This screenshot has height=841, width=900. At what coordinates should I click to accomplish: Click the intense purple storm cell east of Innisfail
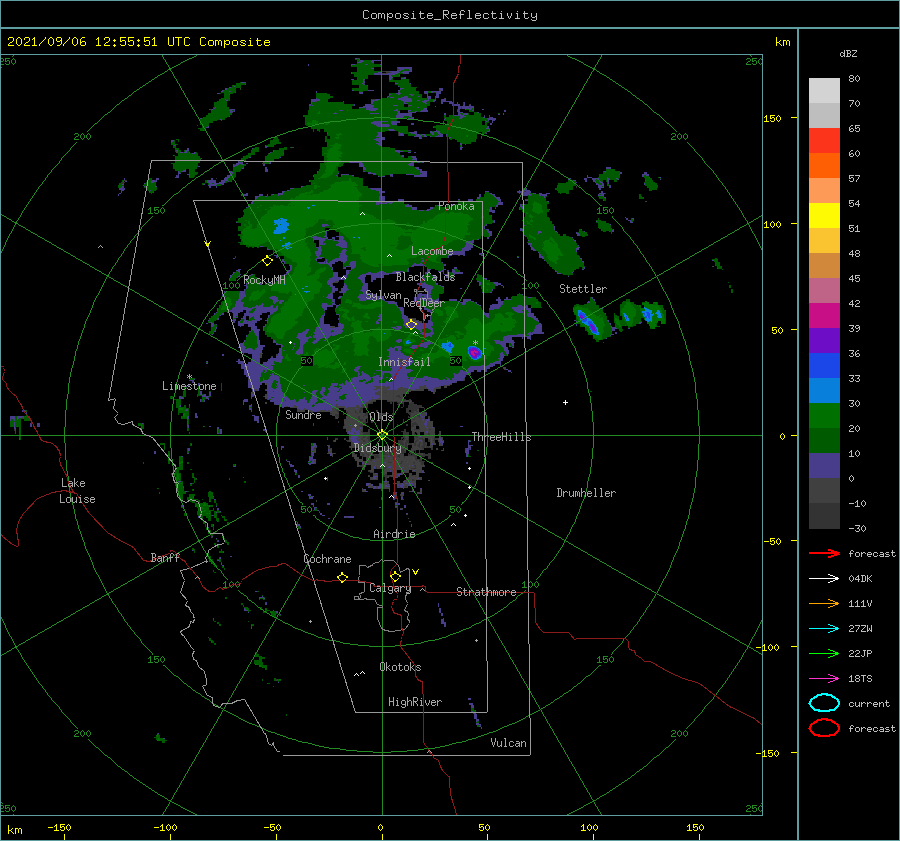(475, 353)
